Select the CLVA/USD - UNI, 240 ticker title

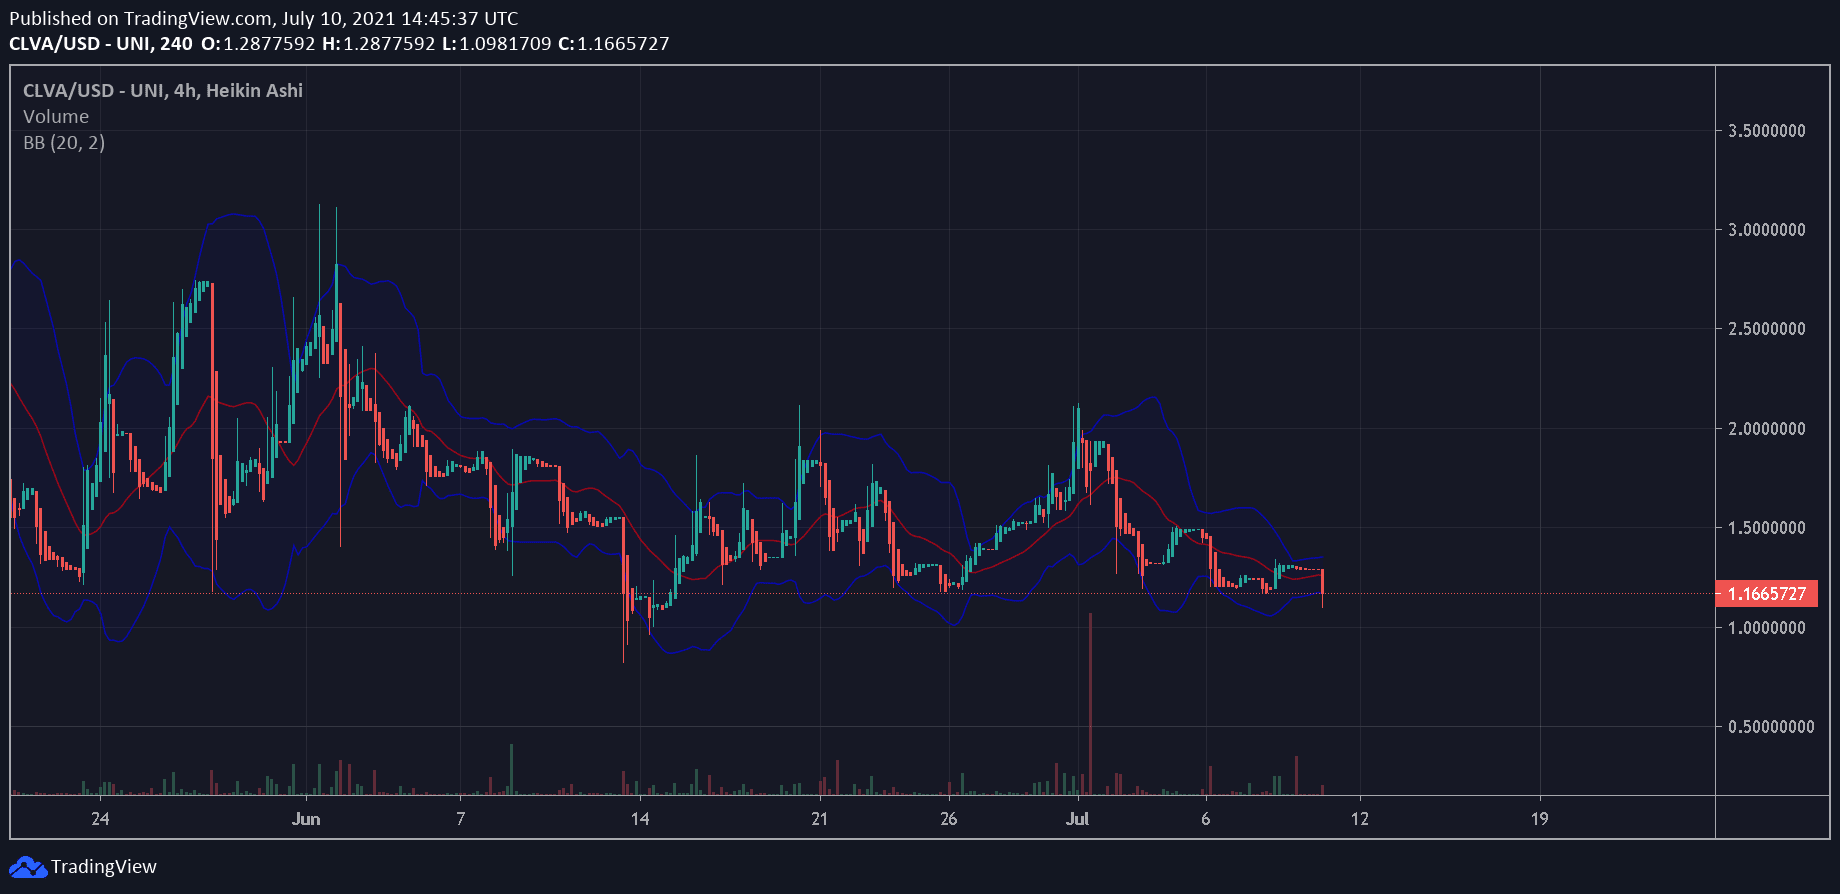[x=101, y=44]
